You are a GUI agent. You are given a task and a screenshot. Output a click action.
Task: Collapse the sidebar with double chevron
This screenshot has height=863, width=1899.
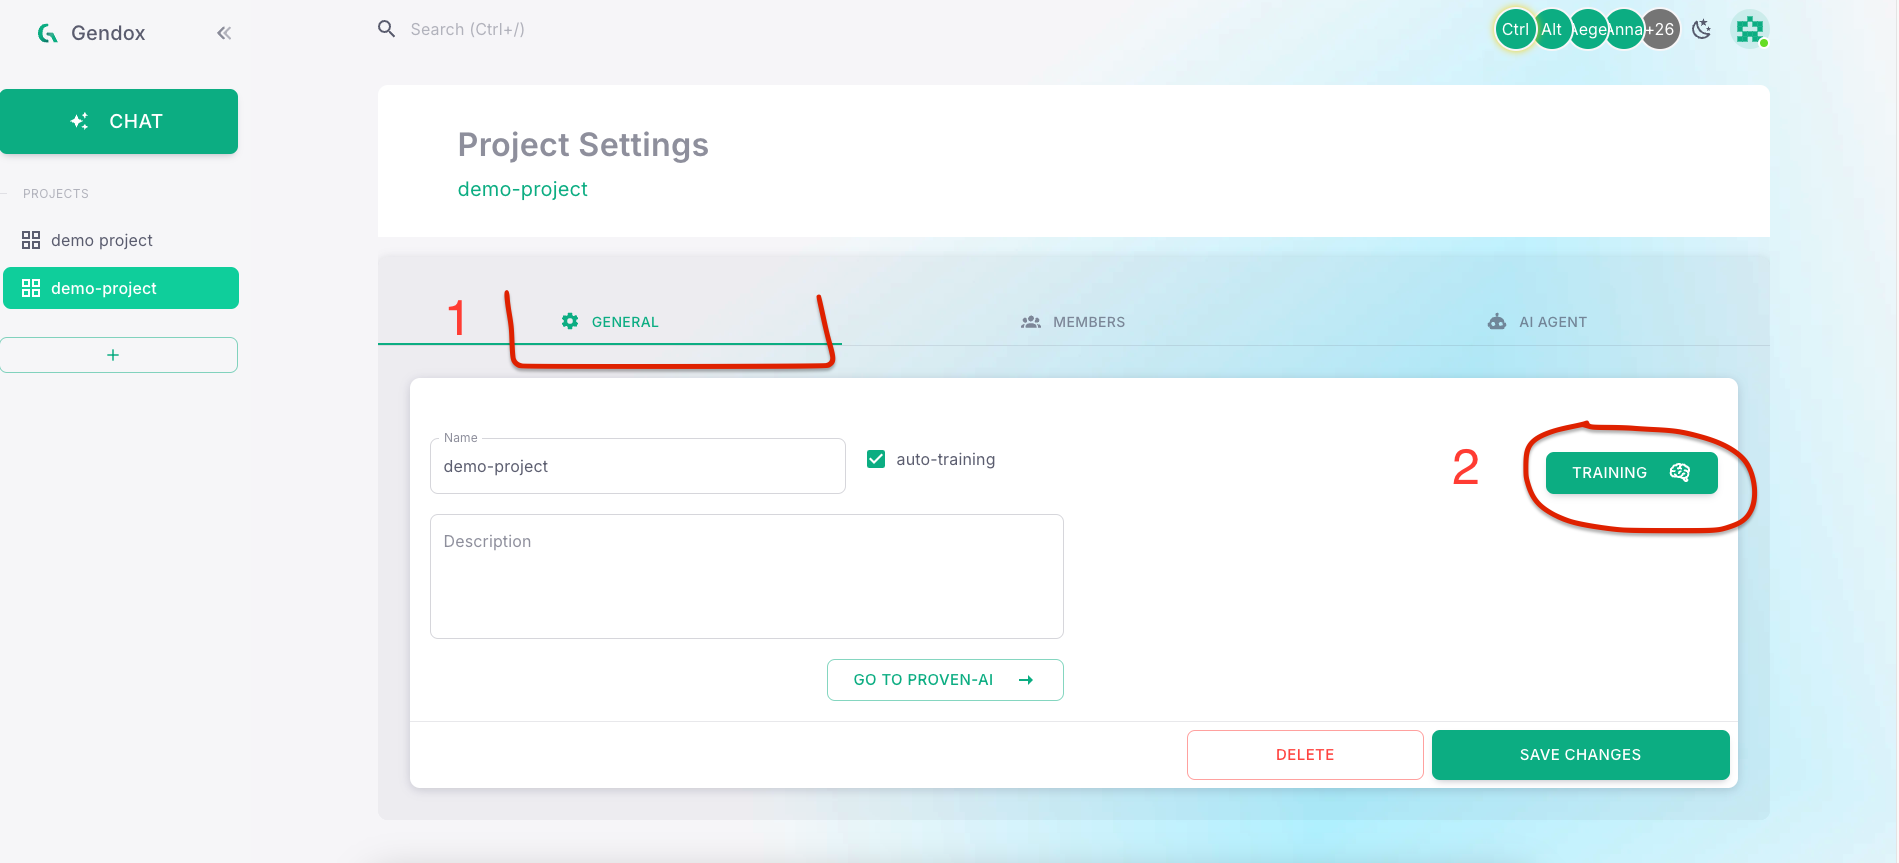(224, 33)
